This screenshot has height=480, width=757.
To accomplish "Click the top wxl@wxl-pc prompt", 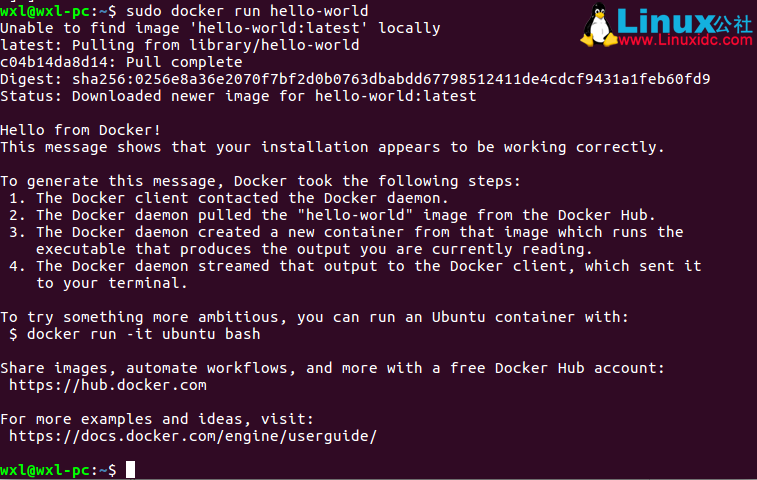I will (58, 11).
